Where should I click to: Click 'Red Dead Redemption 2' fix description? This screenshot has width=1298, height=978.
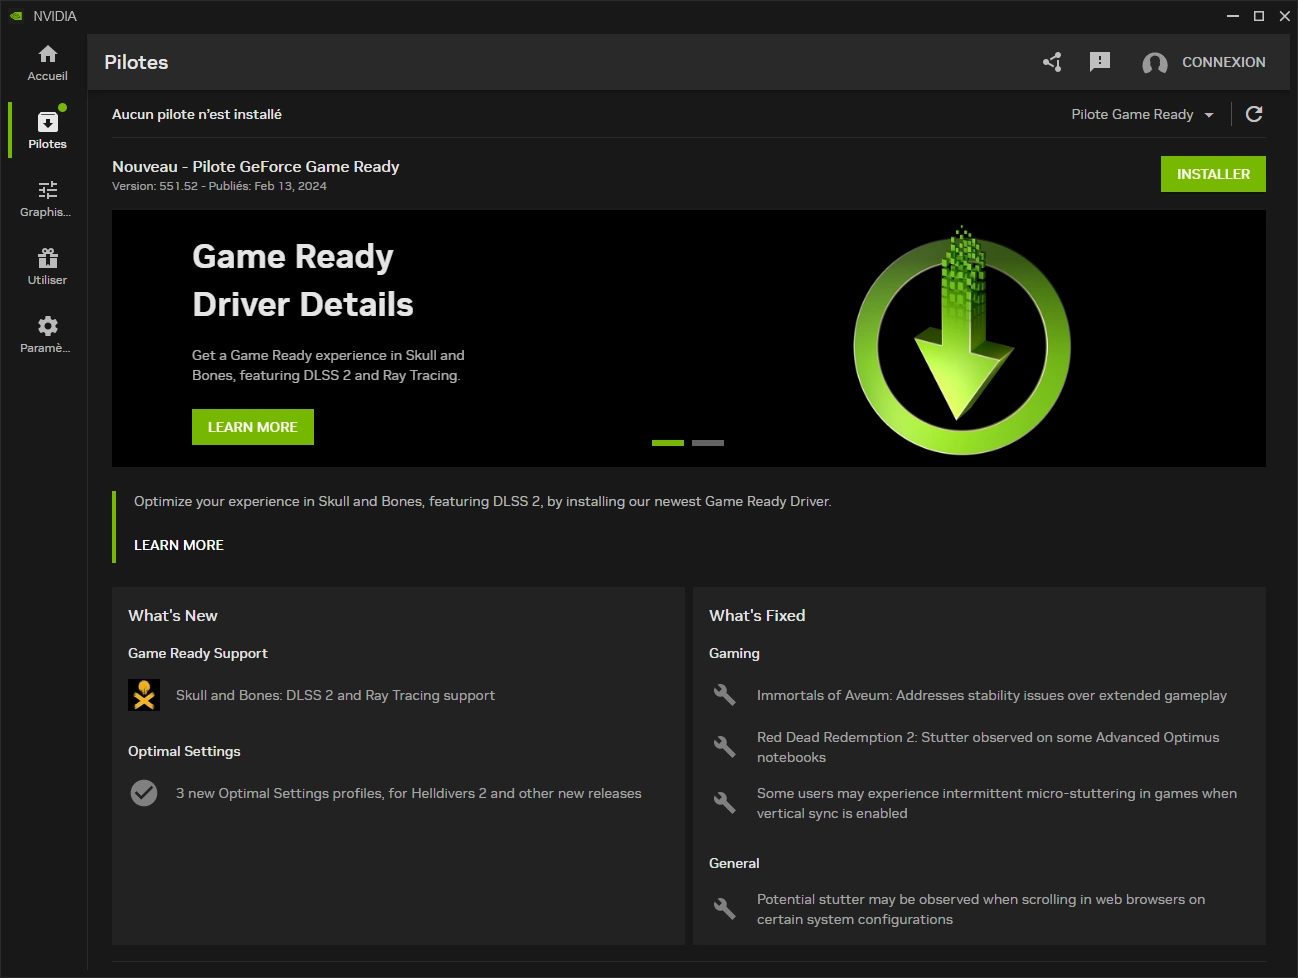(x=988, y=747)
